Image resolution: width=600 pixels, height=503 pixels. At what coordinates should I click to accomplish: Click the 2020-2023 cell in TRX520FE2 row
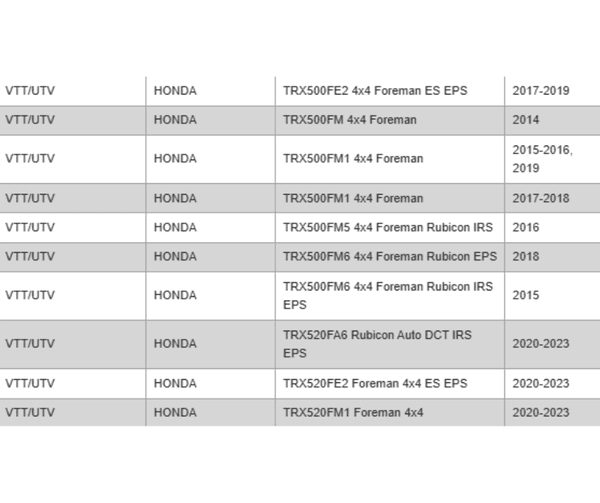[x=540, y=383]
